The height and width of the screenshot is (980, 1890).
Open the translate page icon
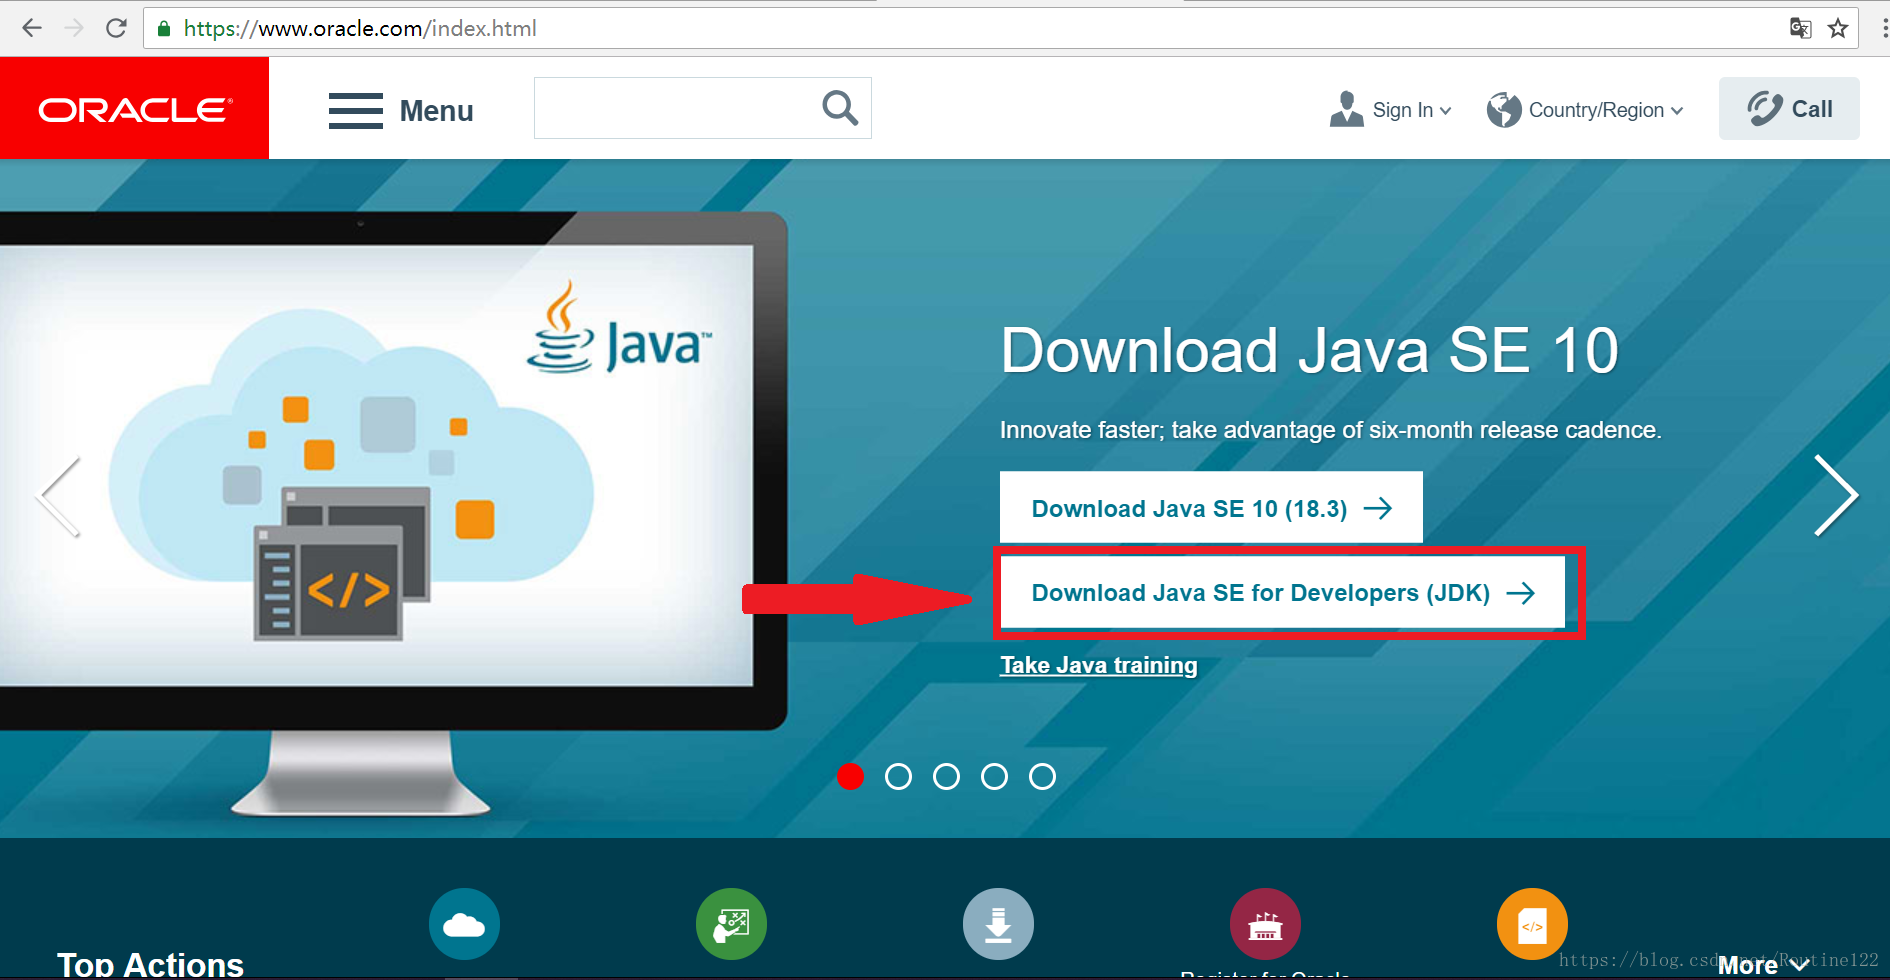(x=1800, y=28)
